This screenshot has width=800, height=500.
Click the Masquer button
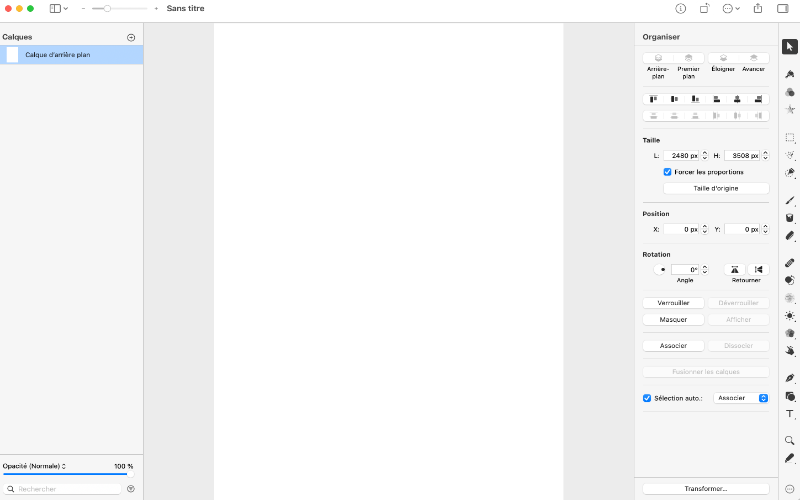click(x=673, y=320)
